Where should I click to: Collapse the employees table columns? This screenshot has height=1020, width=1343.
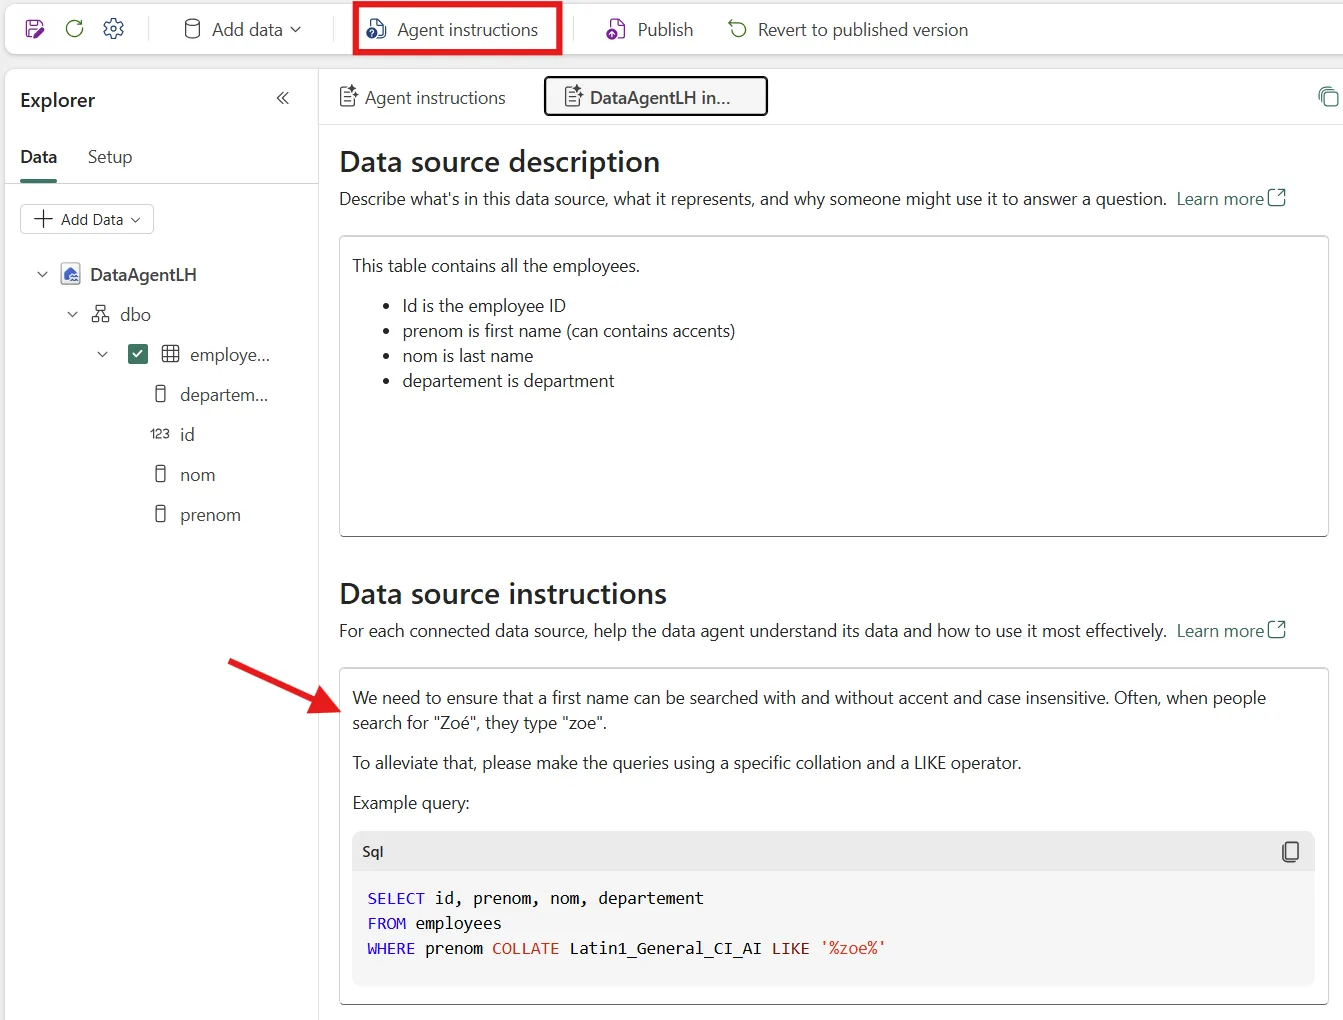[103, 354]
